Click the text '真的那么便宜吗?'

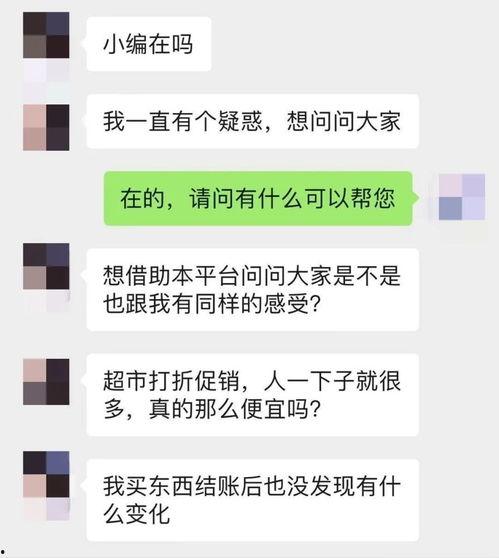tap(235, 409)
